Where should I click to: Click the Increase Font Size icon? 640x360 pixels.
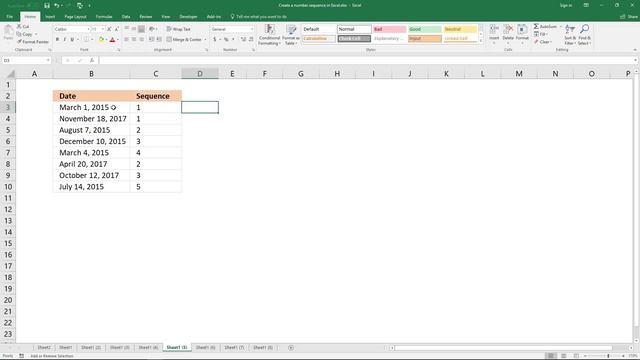tap(109, 29)
